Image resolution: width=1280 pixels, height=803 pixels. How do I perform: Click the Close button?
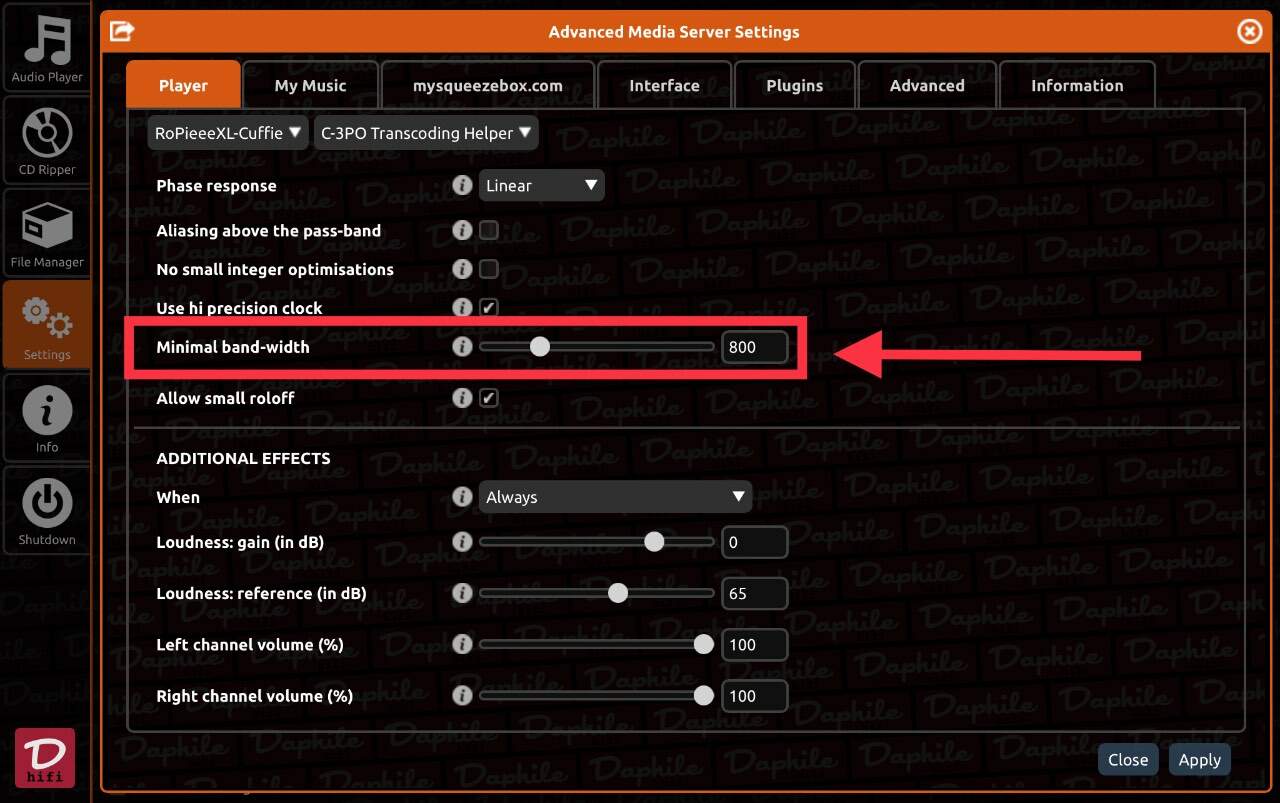coord(1128,760)
